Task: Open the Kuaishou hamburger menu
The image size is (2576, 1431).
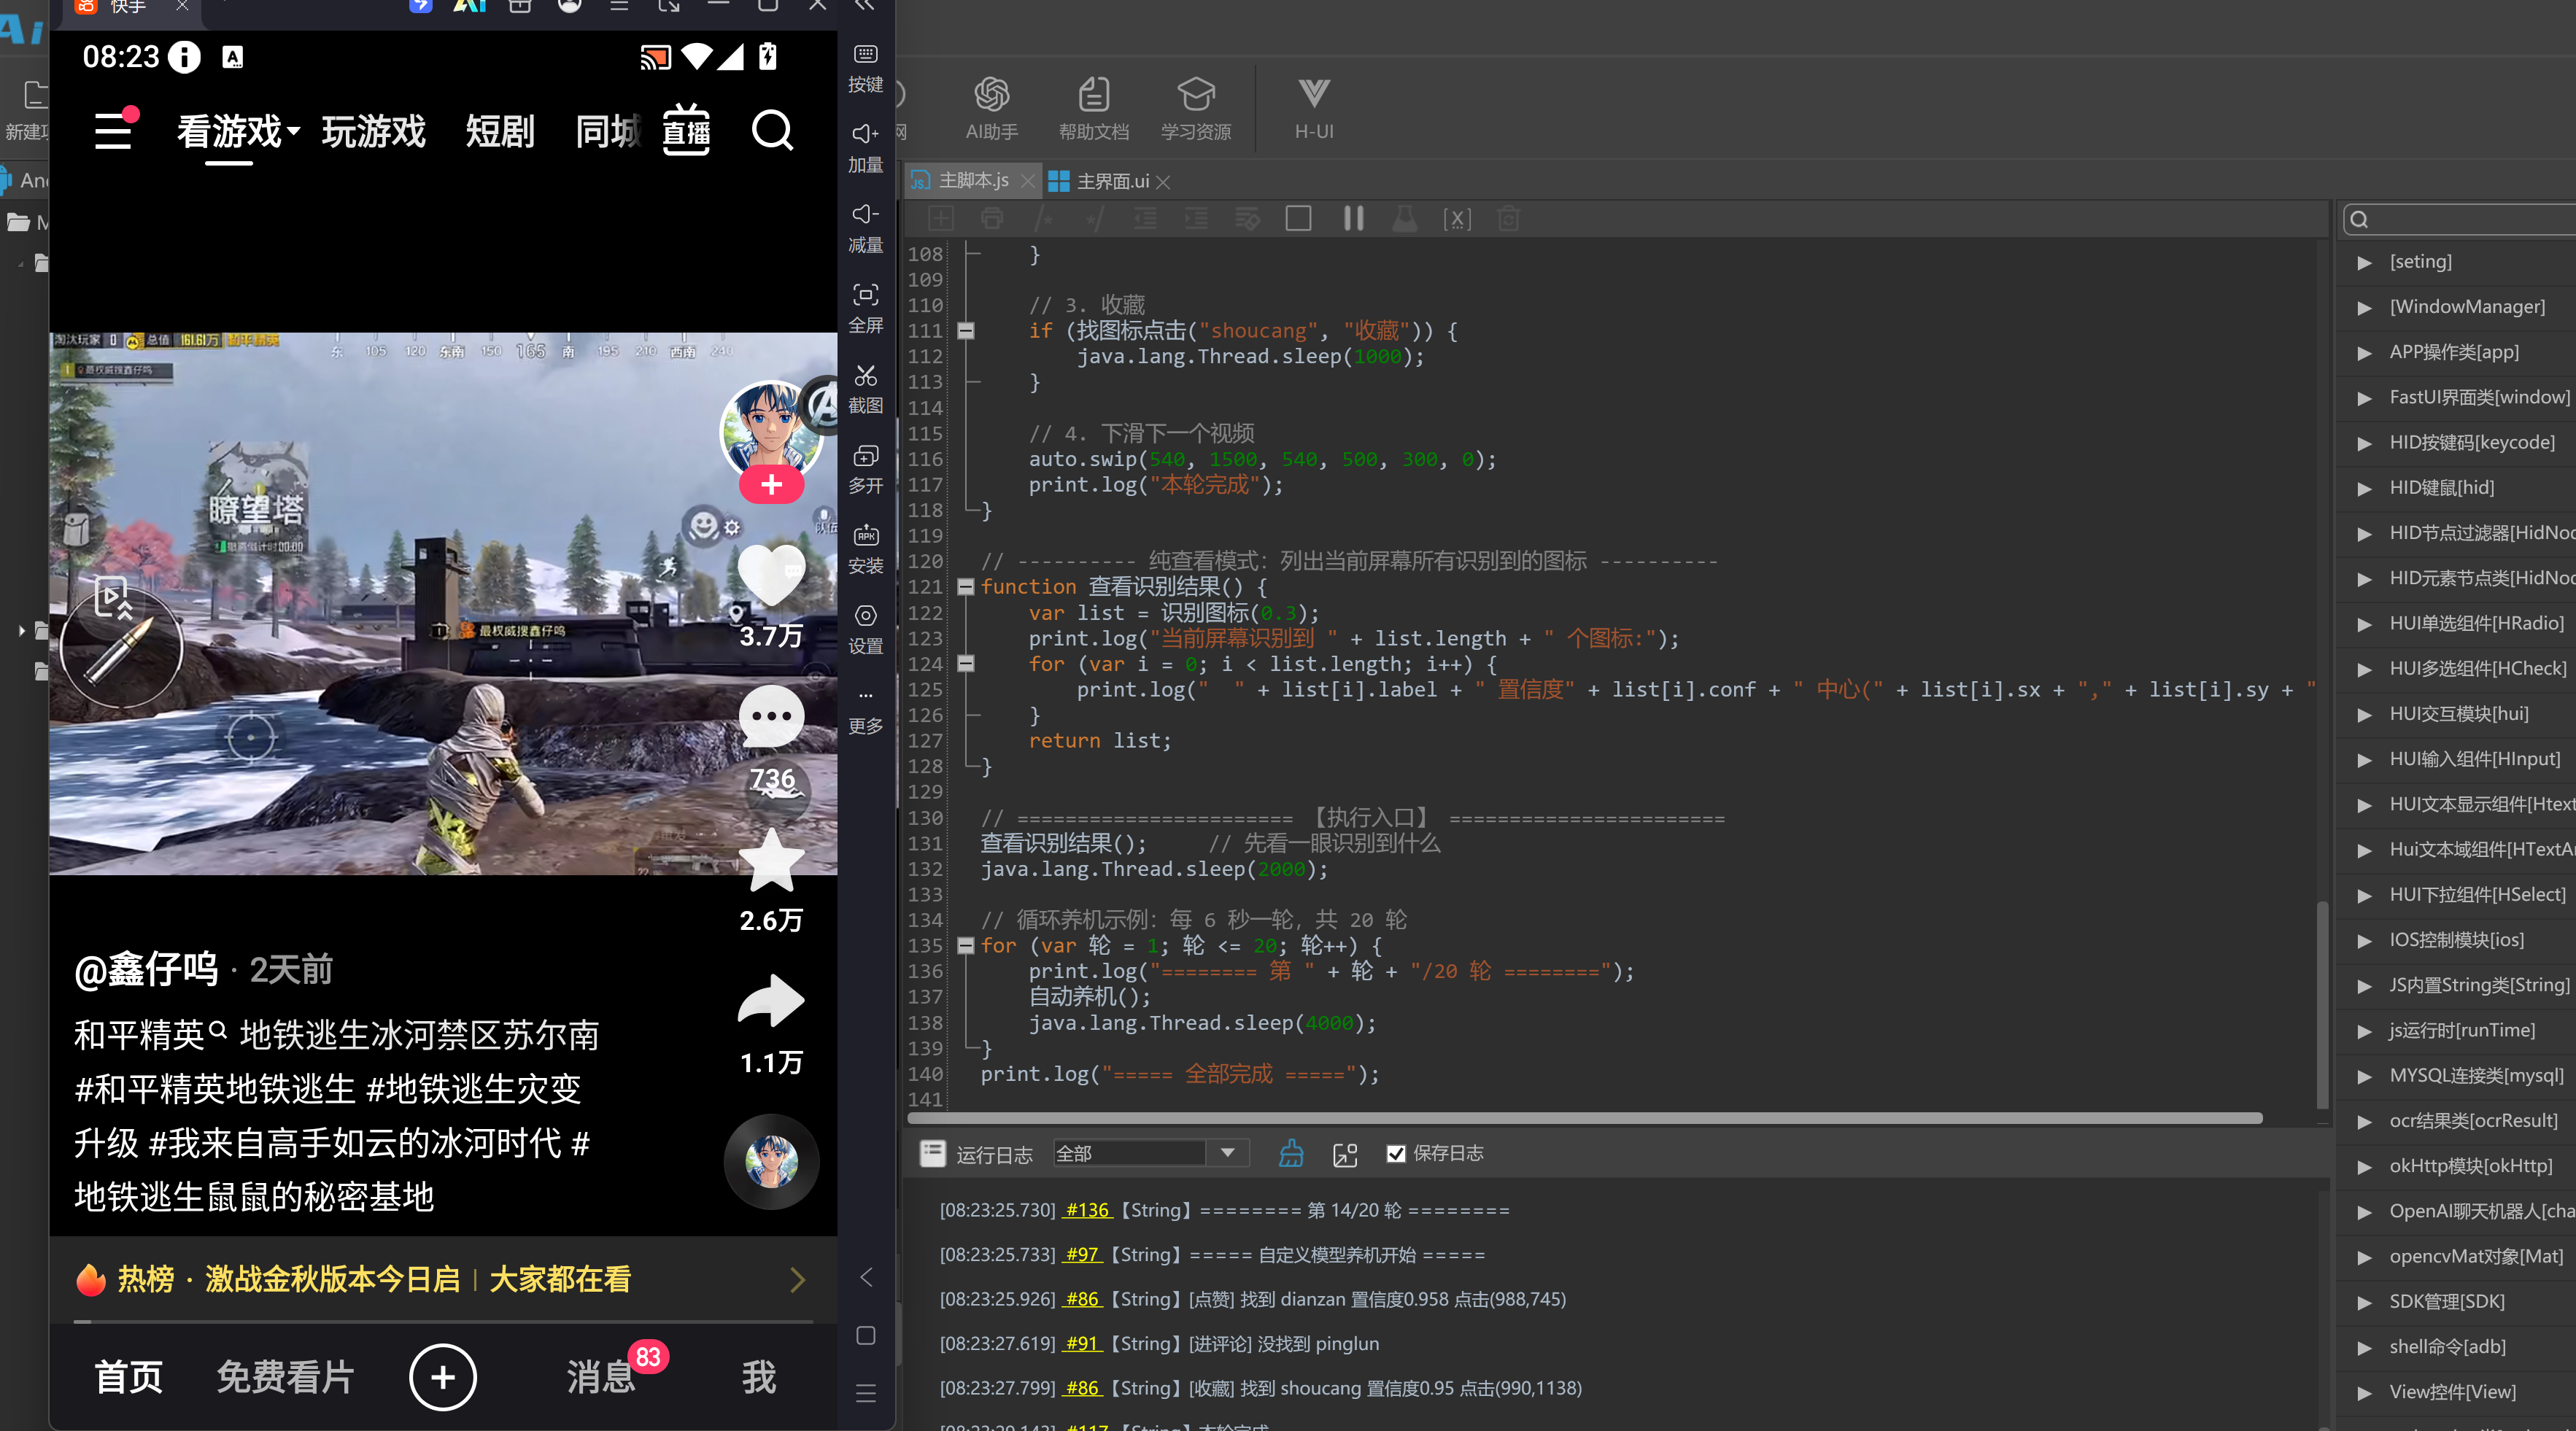Action: point(113,131)
